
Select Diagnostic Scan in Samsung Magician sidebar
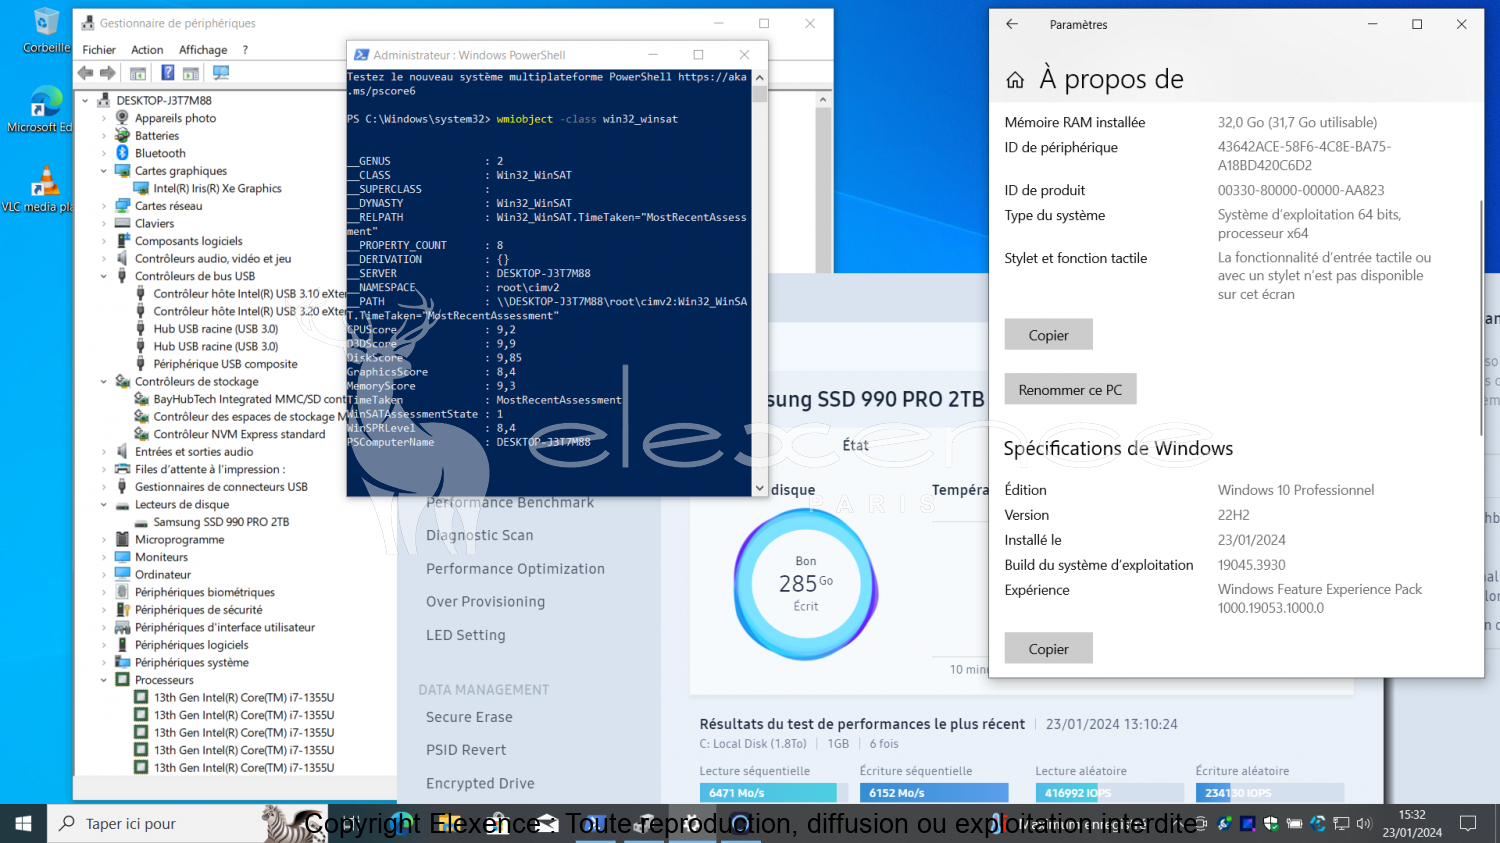pyautogui.click(x=480, y=536)
